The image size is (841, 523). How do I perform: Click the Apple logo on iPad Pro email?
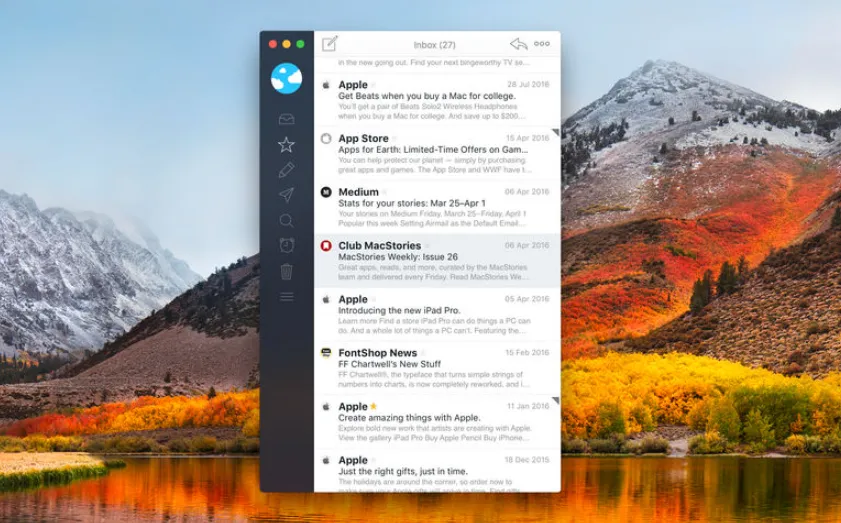326,299
